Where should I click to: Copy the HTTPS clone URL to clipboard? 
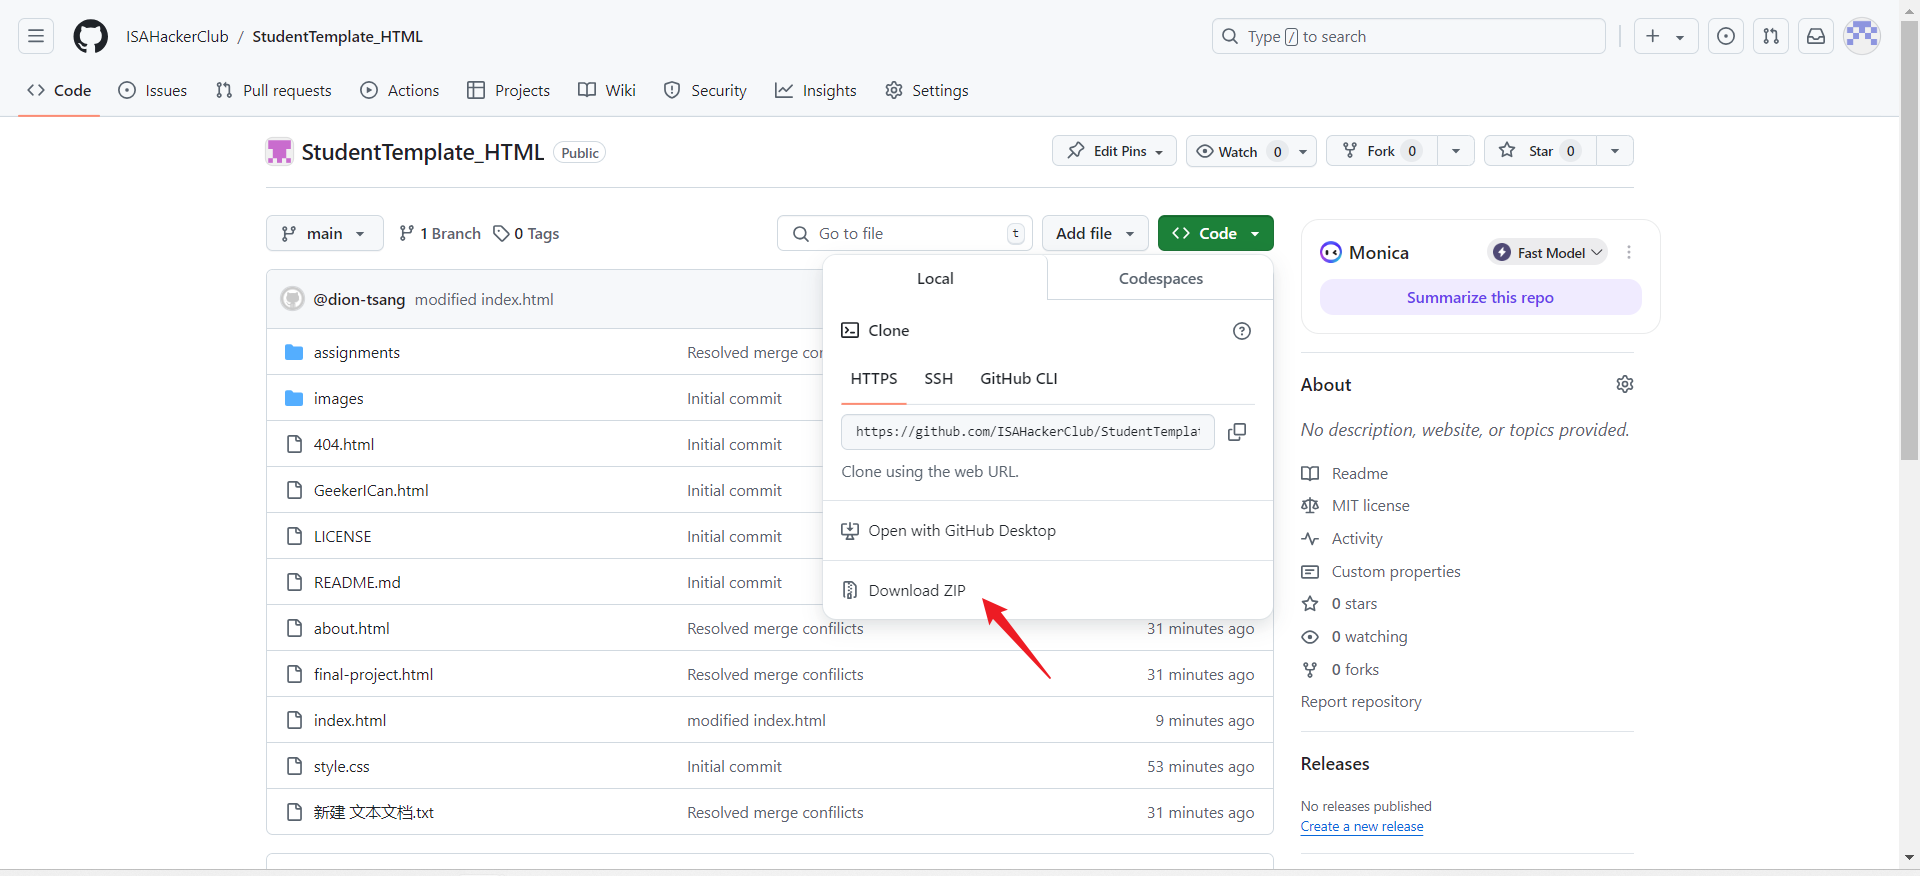click(x=1237, y=432)
